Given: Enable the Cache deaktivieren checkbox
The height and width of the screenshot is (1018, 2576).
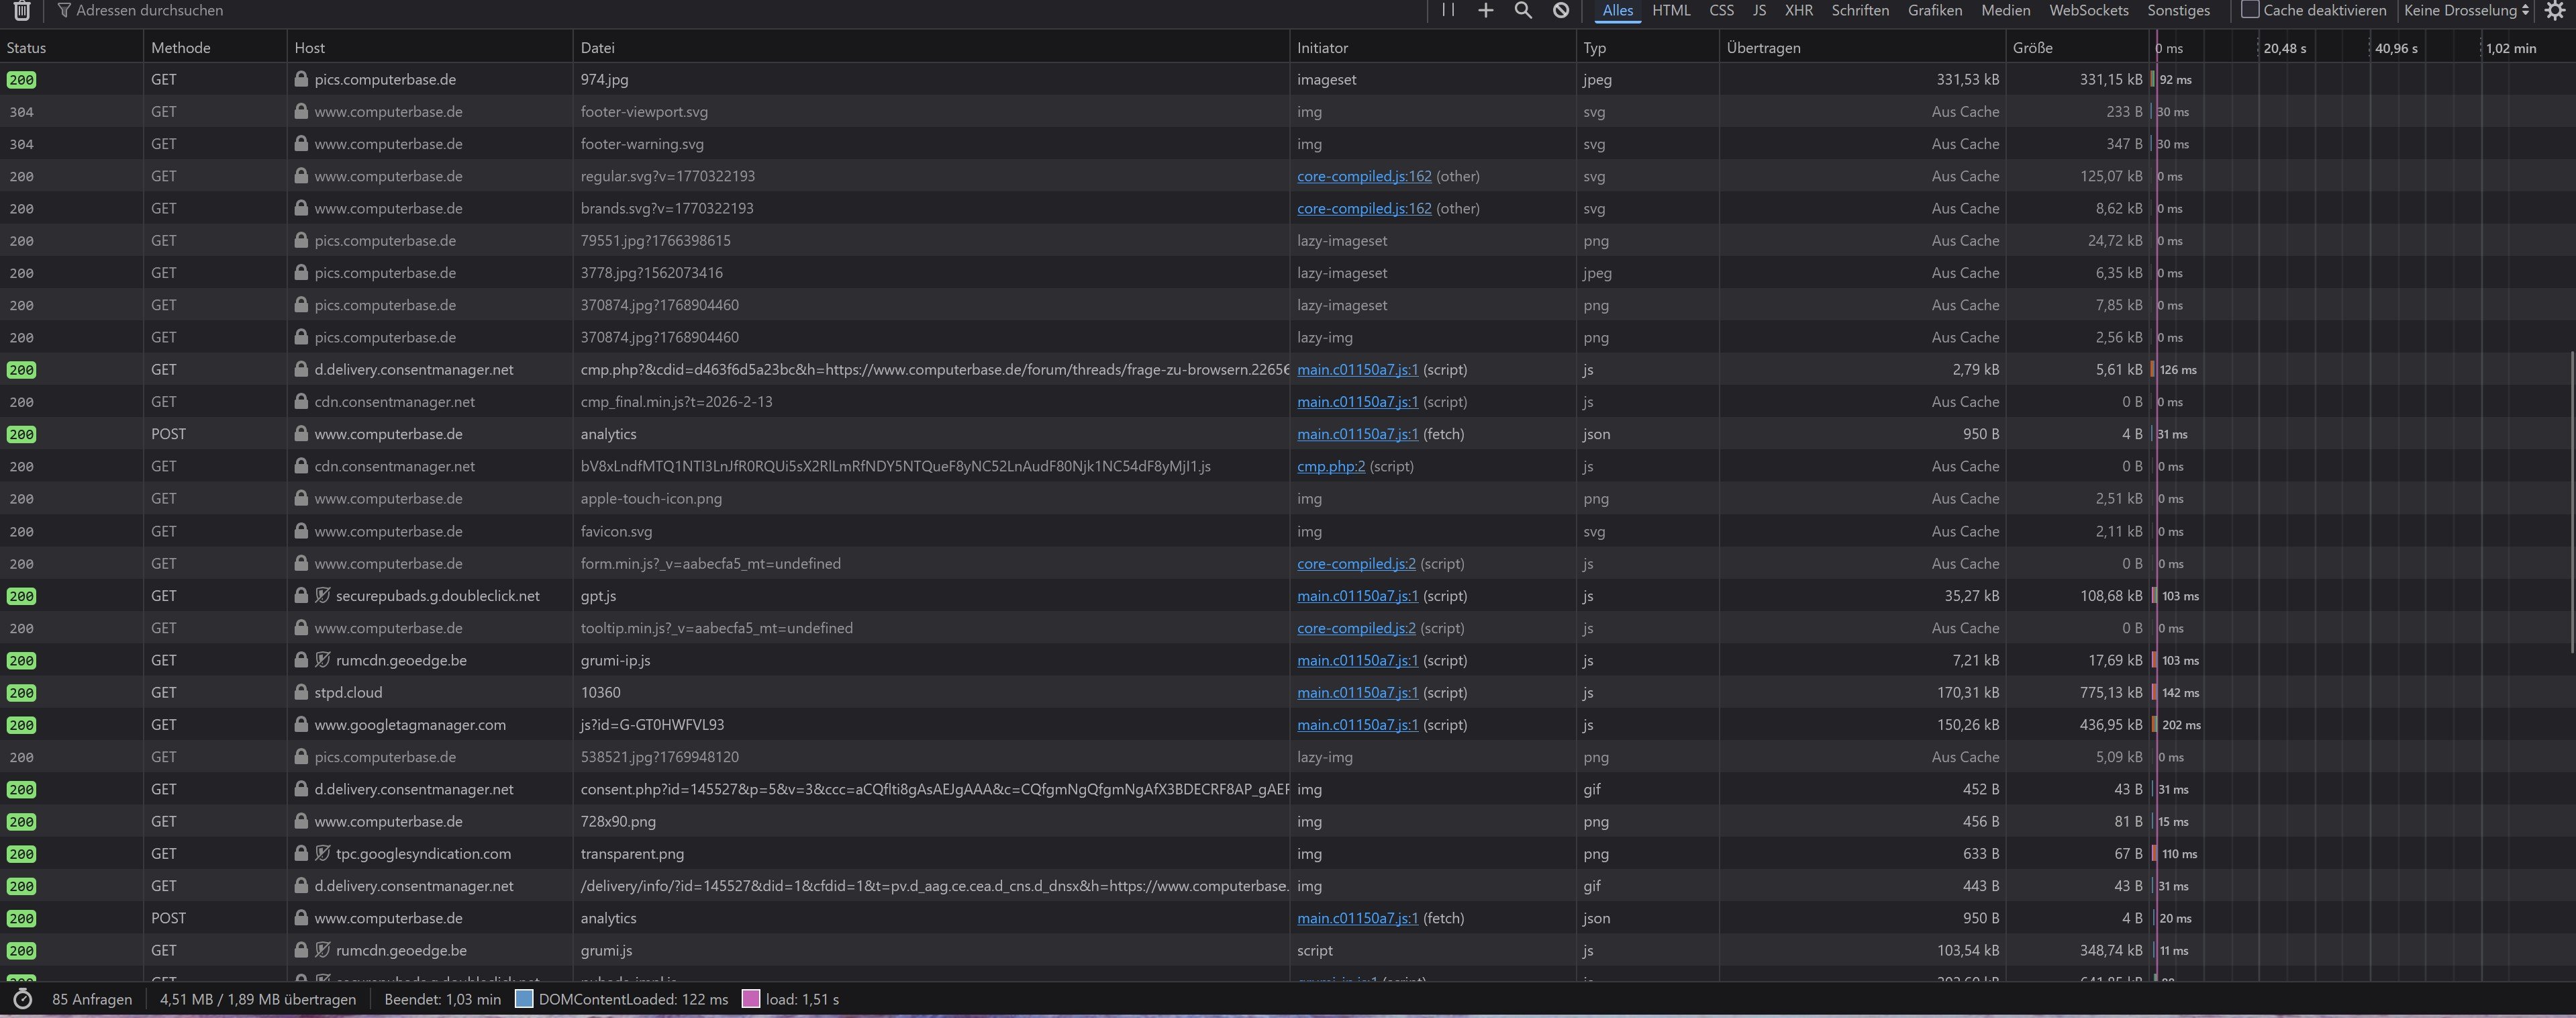Looking at the screenshot, I should point(2250,10).
